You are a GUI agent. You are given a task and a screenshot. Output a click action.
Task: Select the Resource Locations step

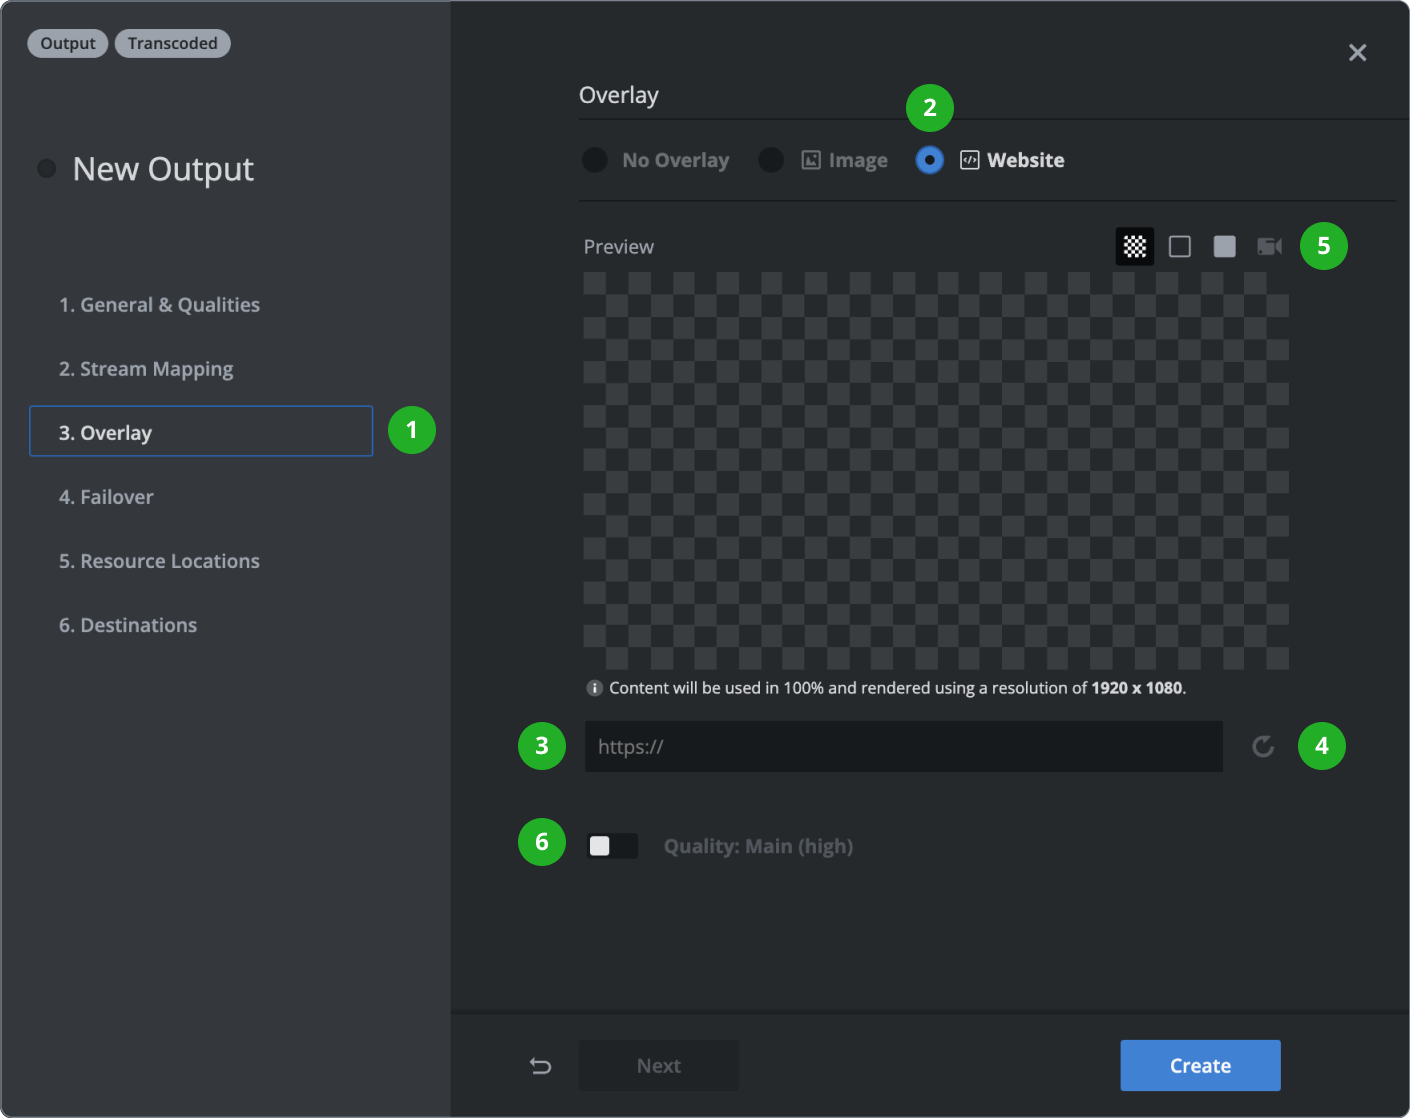click(159, 560)
